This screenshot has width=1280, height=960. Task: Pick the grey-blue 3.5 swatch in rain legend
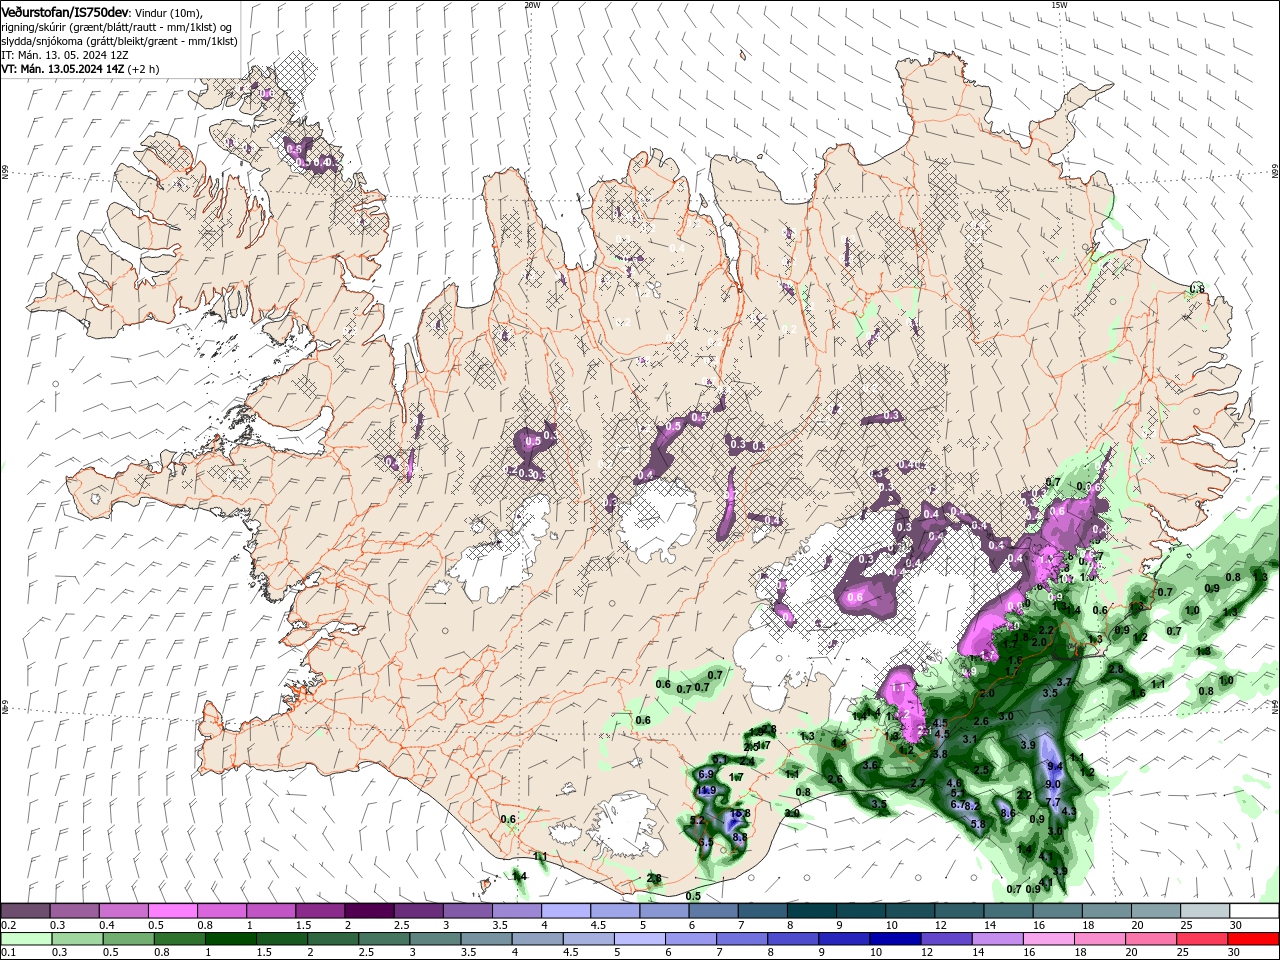pyautogui.click(x=486, y=939)
